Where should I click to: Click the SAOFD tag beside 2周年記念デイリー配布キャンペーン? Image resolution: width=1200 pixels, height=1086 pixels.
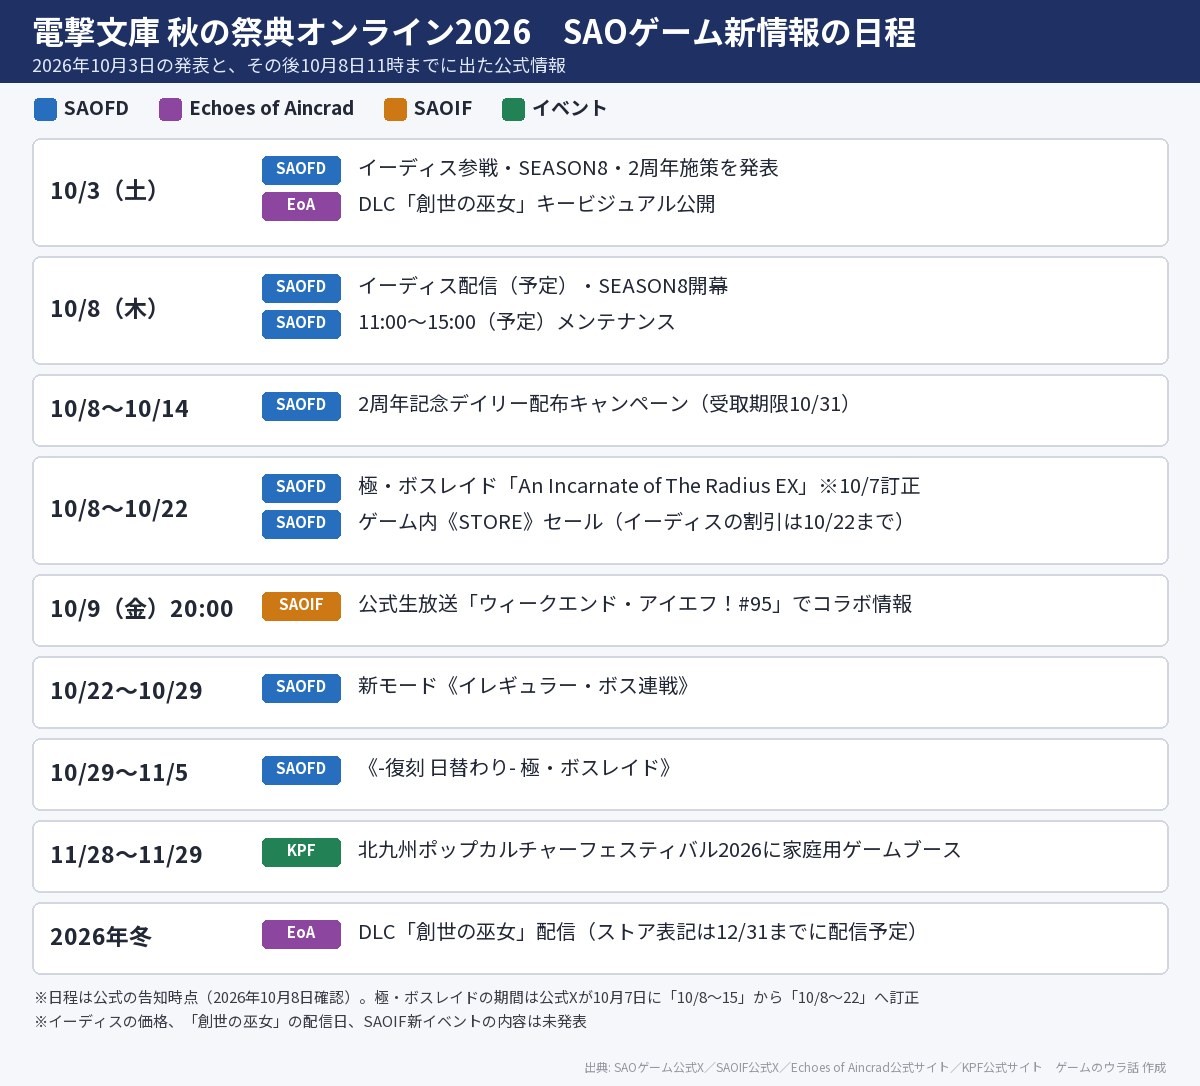301,405
